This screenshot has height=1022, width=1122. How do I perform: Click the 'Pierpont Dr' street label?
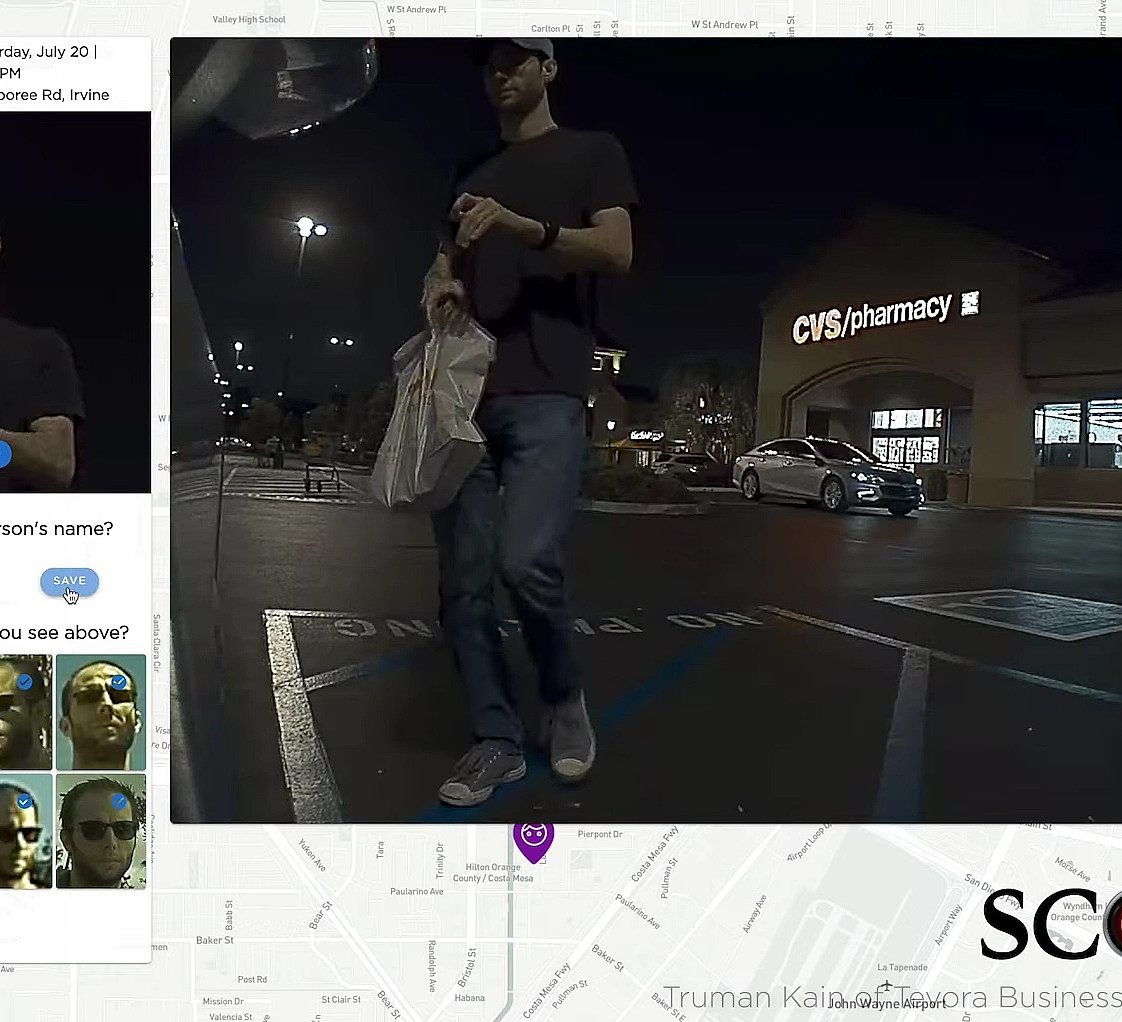click(x=600, y=834)
